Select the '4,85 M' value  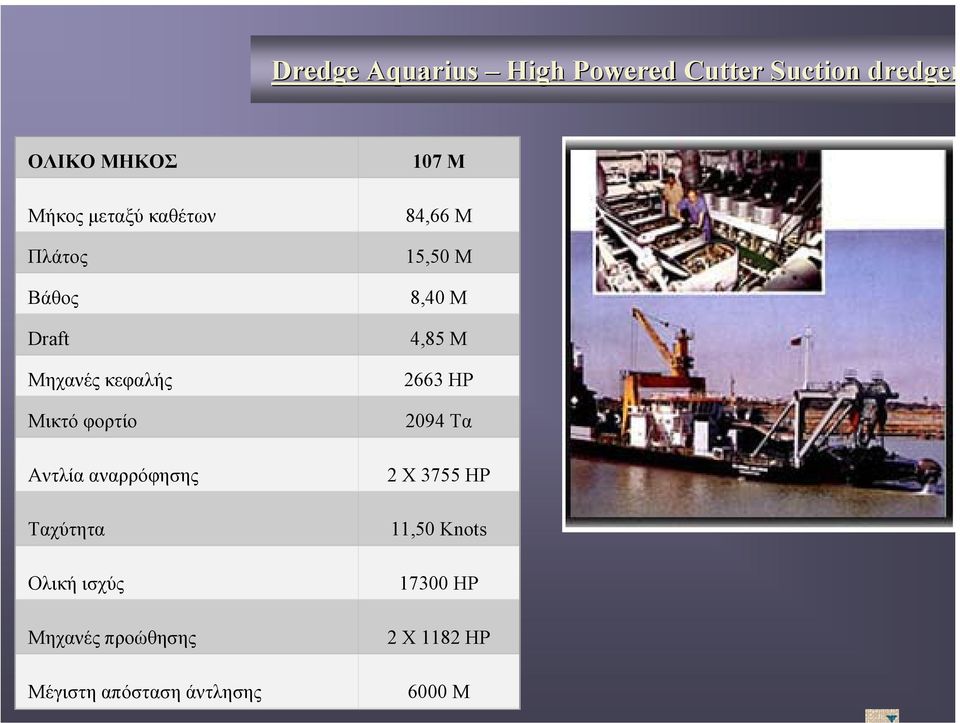point(439,339)
